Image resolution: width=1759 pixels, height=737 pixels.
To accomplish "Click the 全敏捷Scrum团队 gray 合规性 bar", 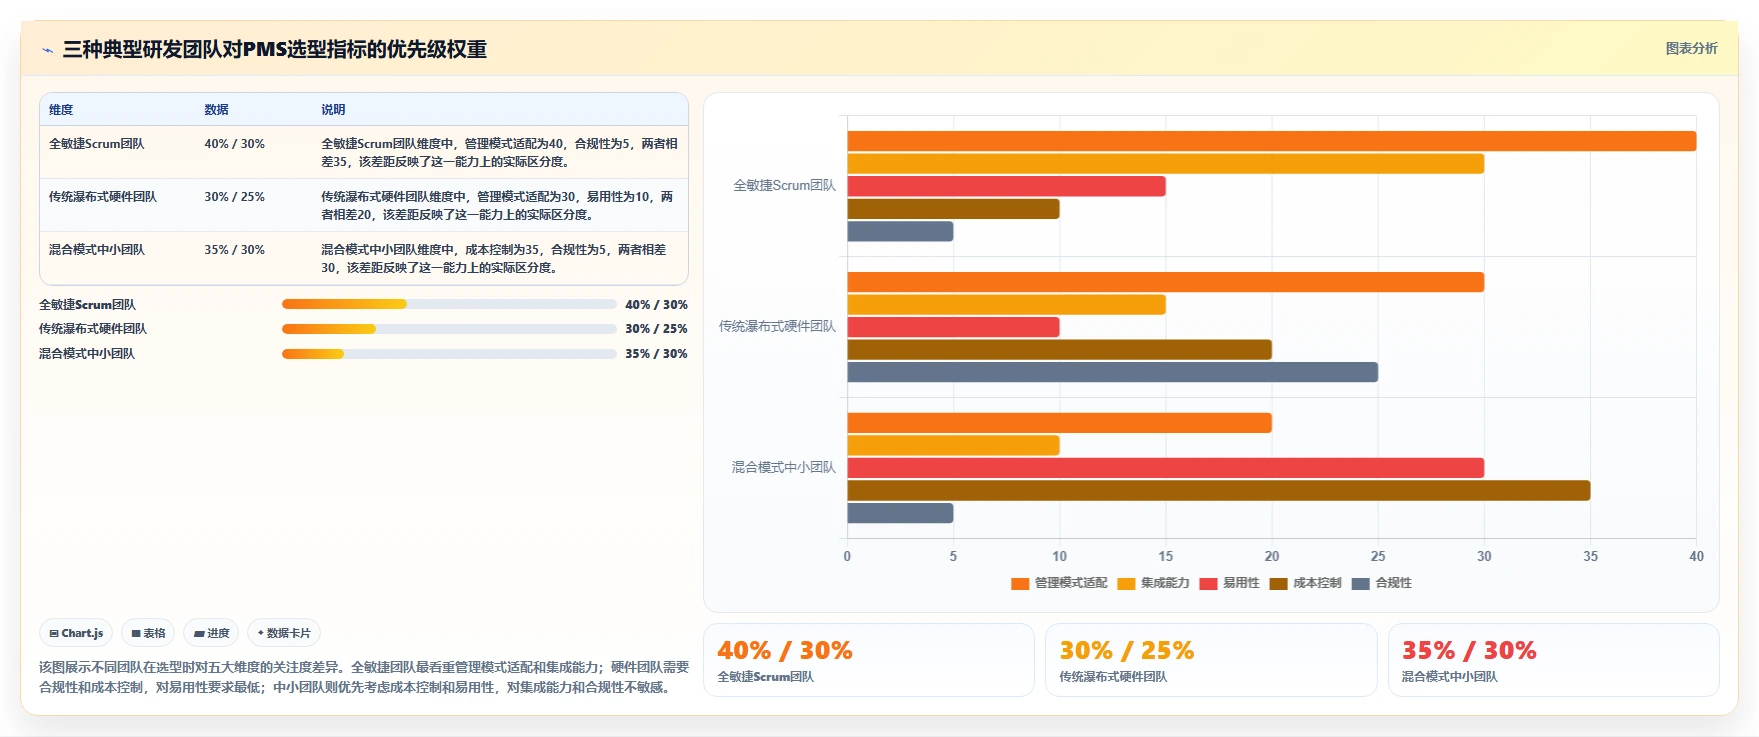I will [x=900, y=231].
